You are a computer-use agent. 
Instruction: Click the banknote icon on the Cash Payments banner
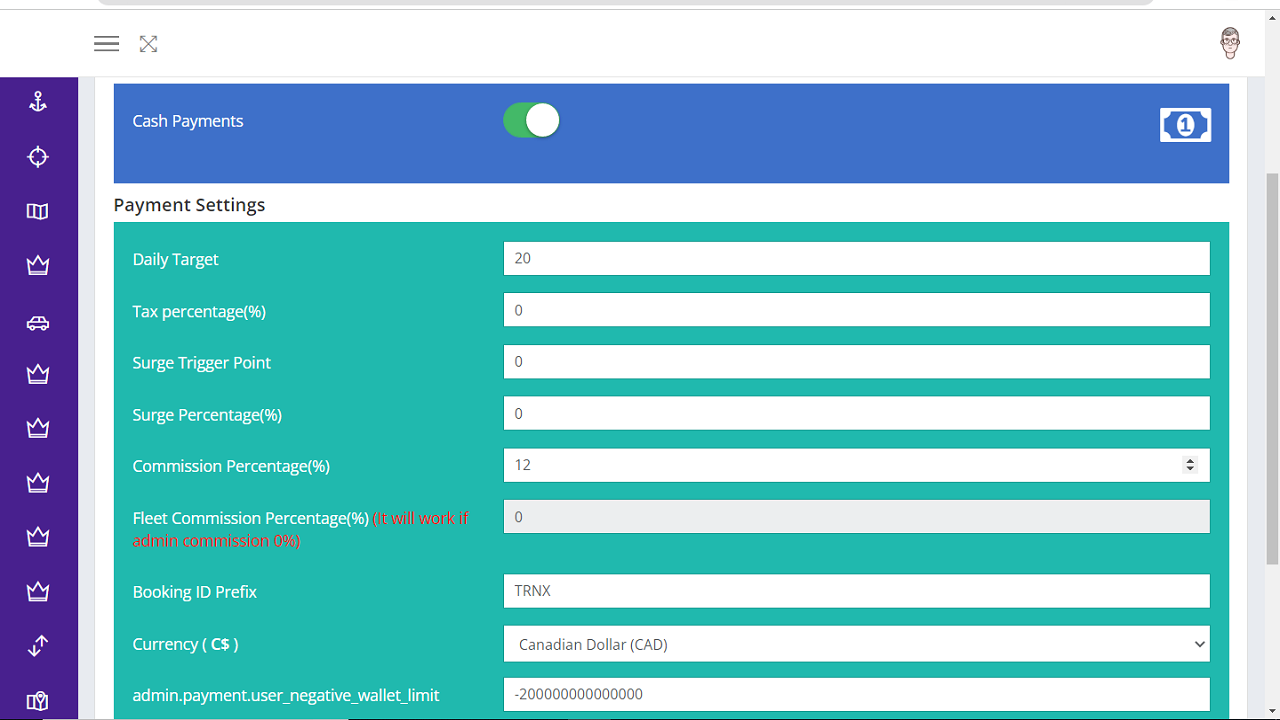[1185, 124]
